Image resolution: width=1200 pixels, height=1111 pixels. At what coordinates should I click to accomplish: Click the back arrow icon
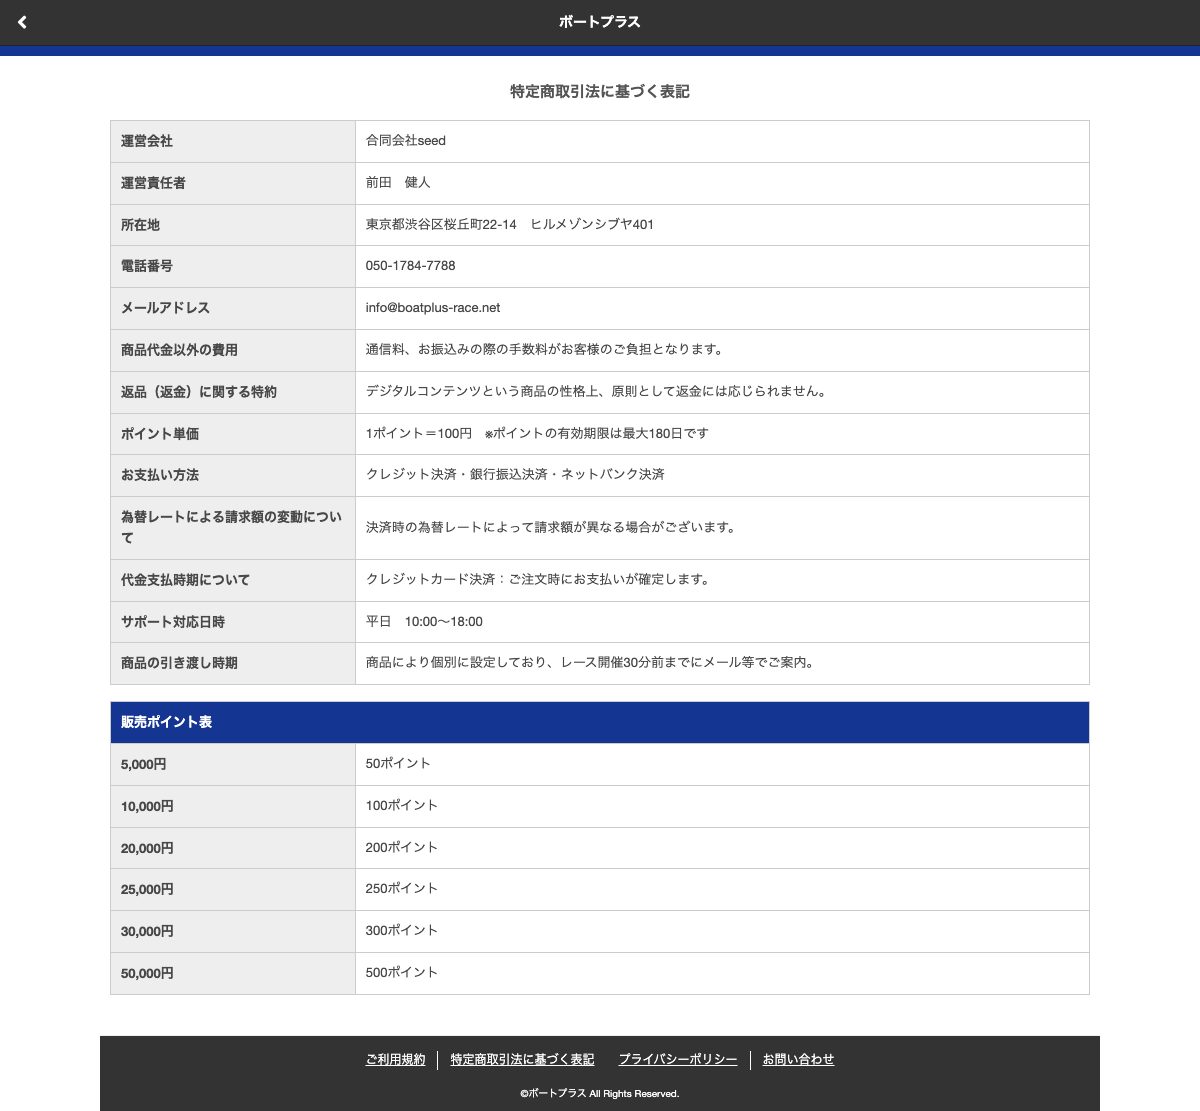tap(22, 22)
